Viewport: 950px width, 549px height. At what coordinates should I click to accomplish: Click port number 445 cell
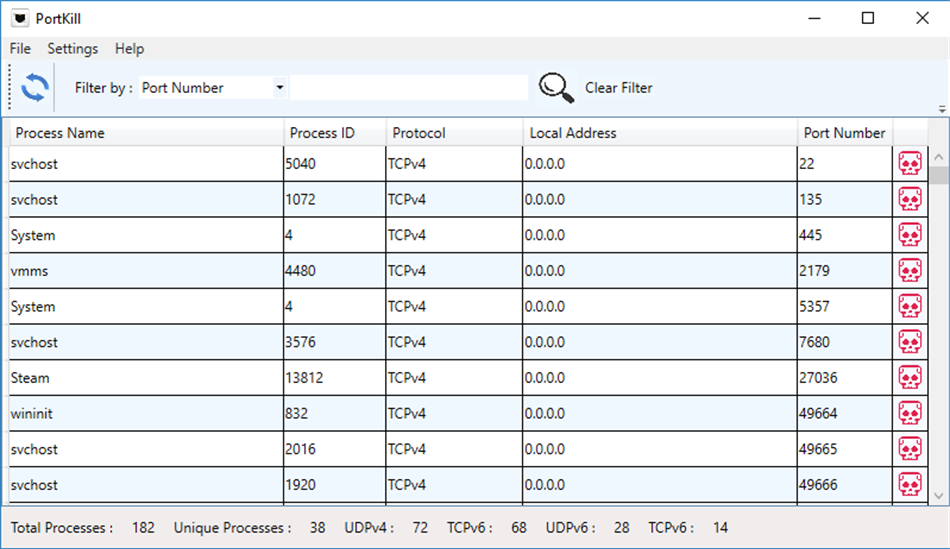pyautogui.click(x=845, y=235)
